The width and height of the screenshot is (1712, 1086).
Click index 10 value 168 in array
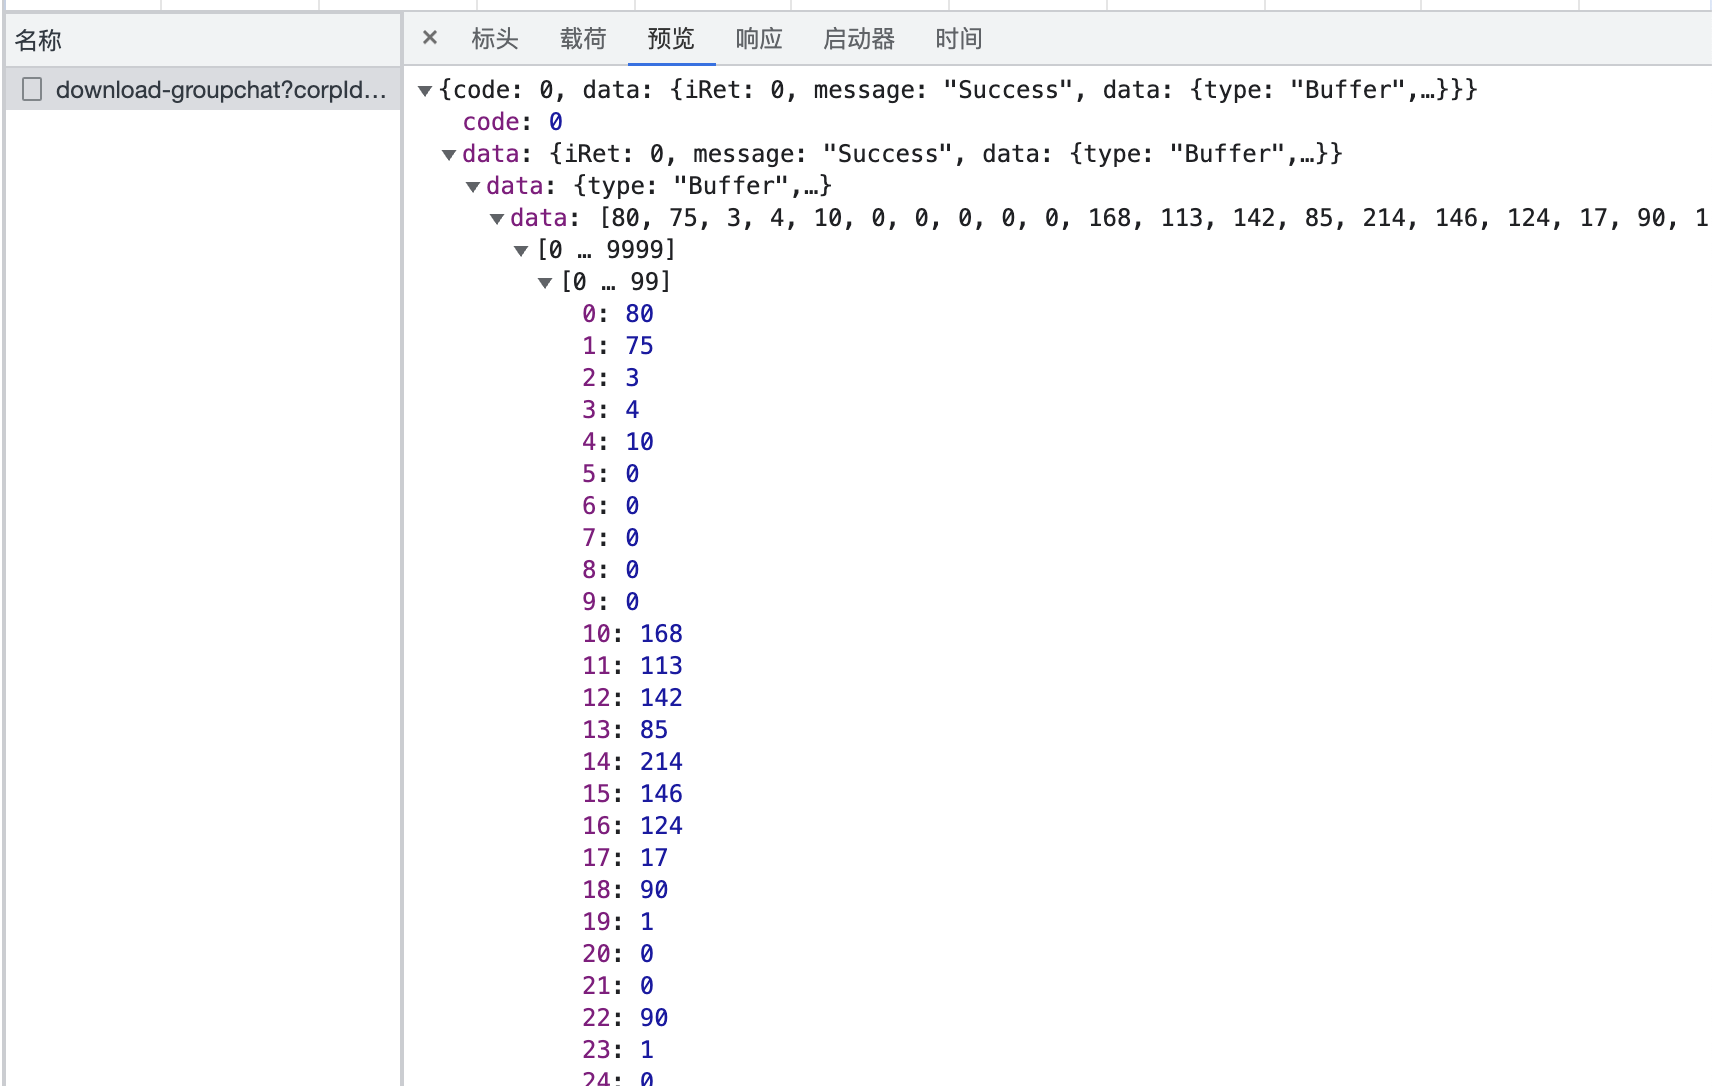[x=661, y=633]
